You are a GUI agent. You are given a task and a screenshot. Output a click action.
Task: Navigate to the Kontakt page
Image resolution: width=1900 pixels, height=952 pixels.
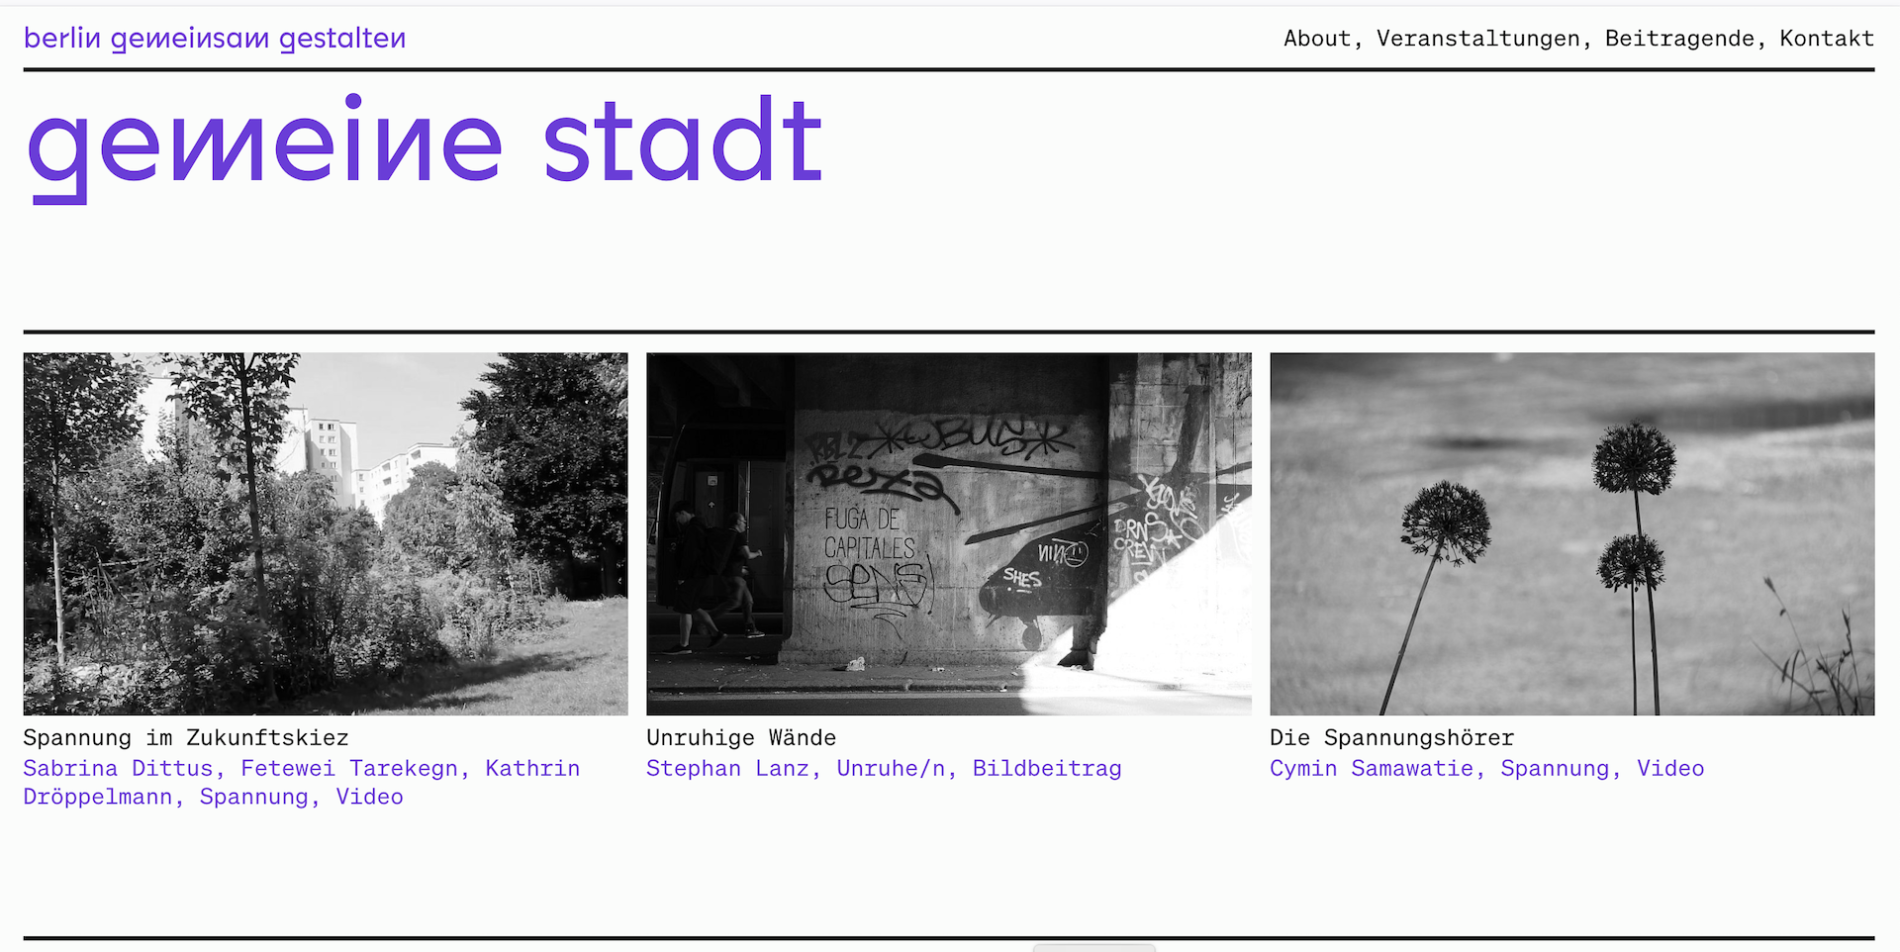tap(1826, 39)
